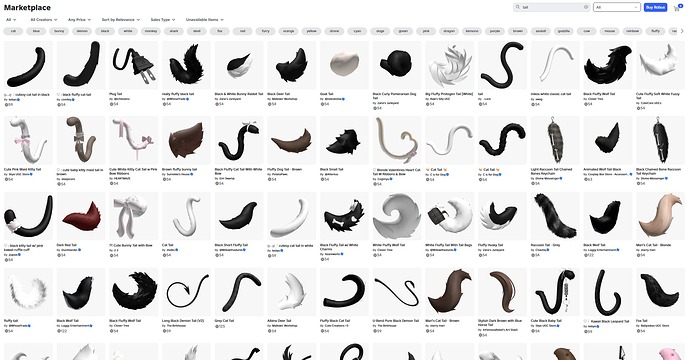Open Black Curly Pomeranian Dog Tail thumbnail

(x=397, y=65)
